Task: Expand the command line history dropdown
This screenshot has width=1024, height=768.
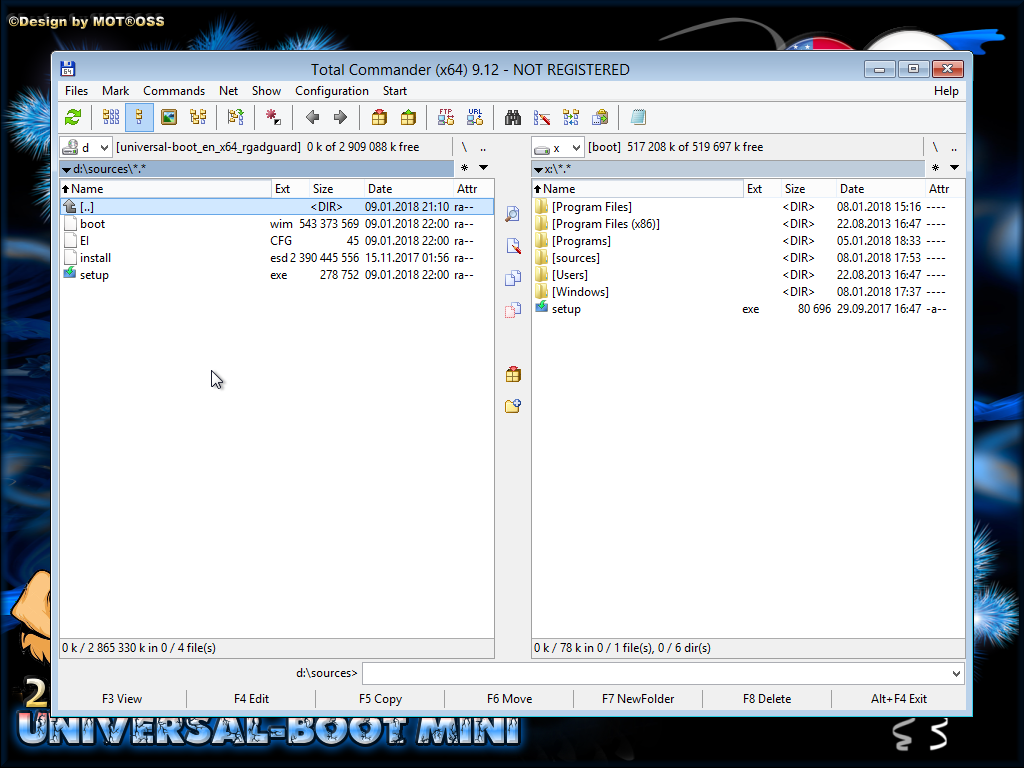Action: tap(956, 673)
